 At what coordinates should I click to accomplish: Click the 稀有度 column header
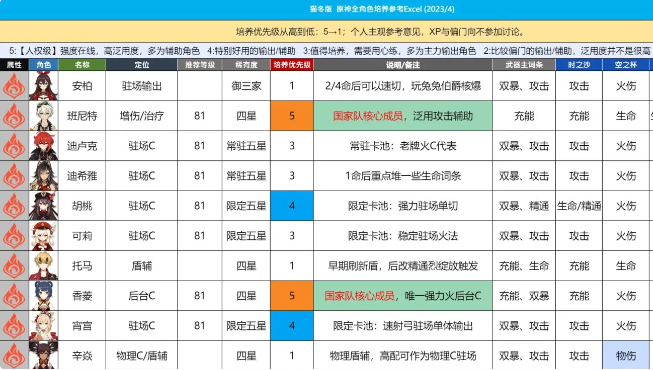246,65
